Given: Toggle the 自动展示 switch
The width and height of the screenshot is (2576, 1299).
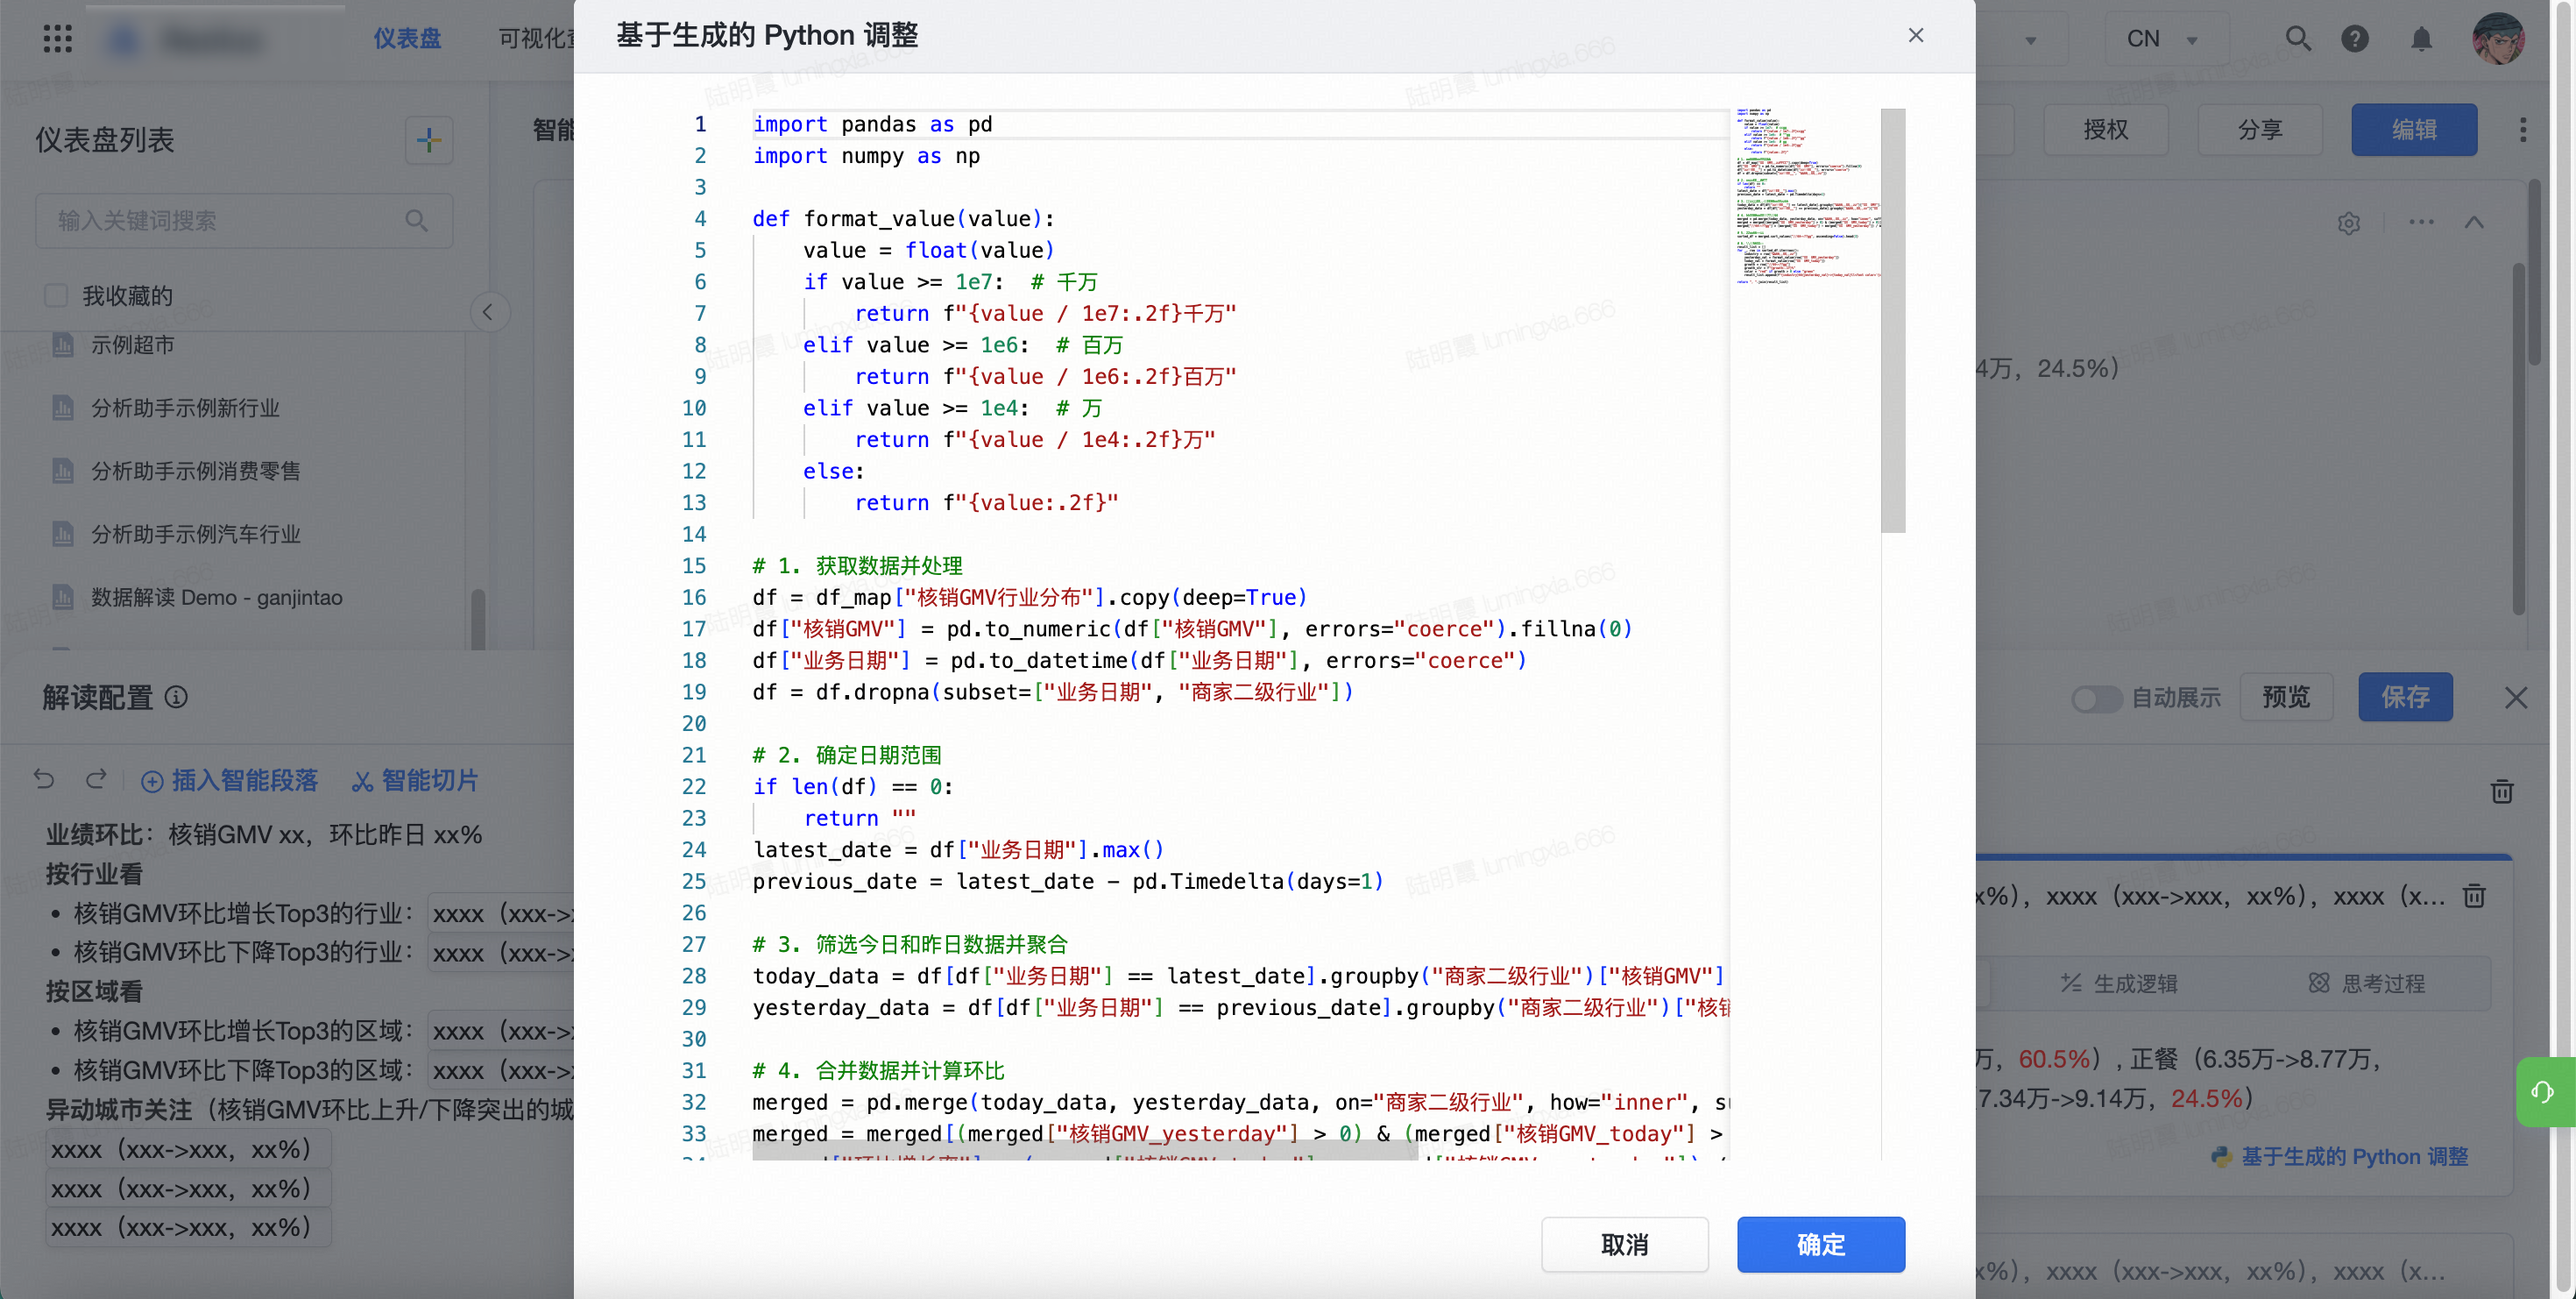Looking at the screenshot, I should pos(2096,698).
